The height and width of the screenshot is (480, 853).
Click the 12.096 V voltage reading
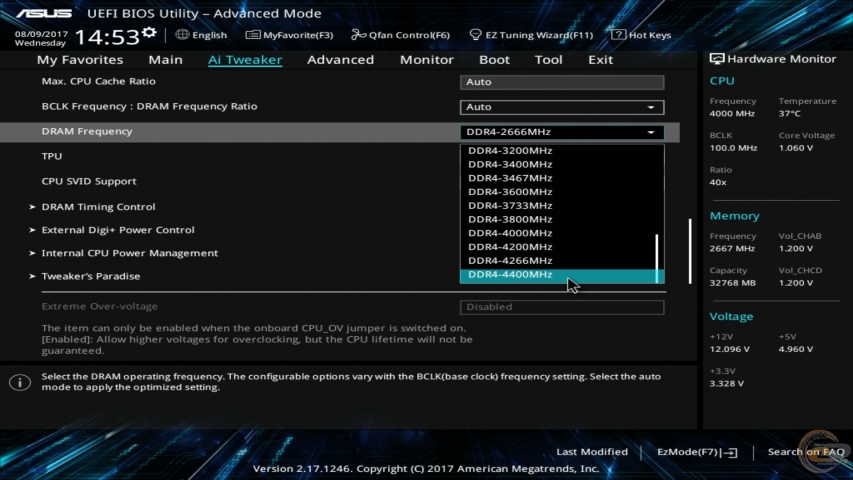[730, 349]
